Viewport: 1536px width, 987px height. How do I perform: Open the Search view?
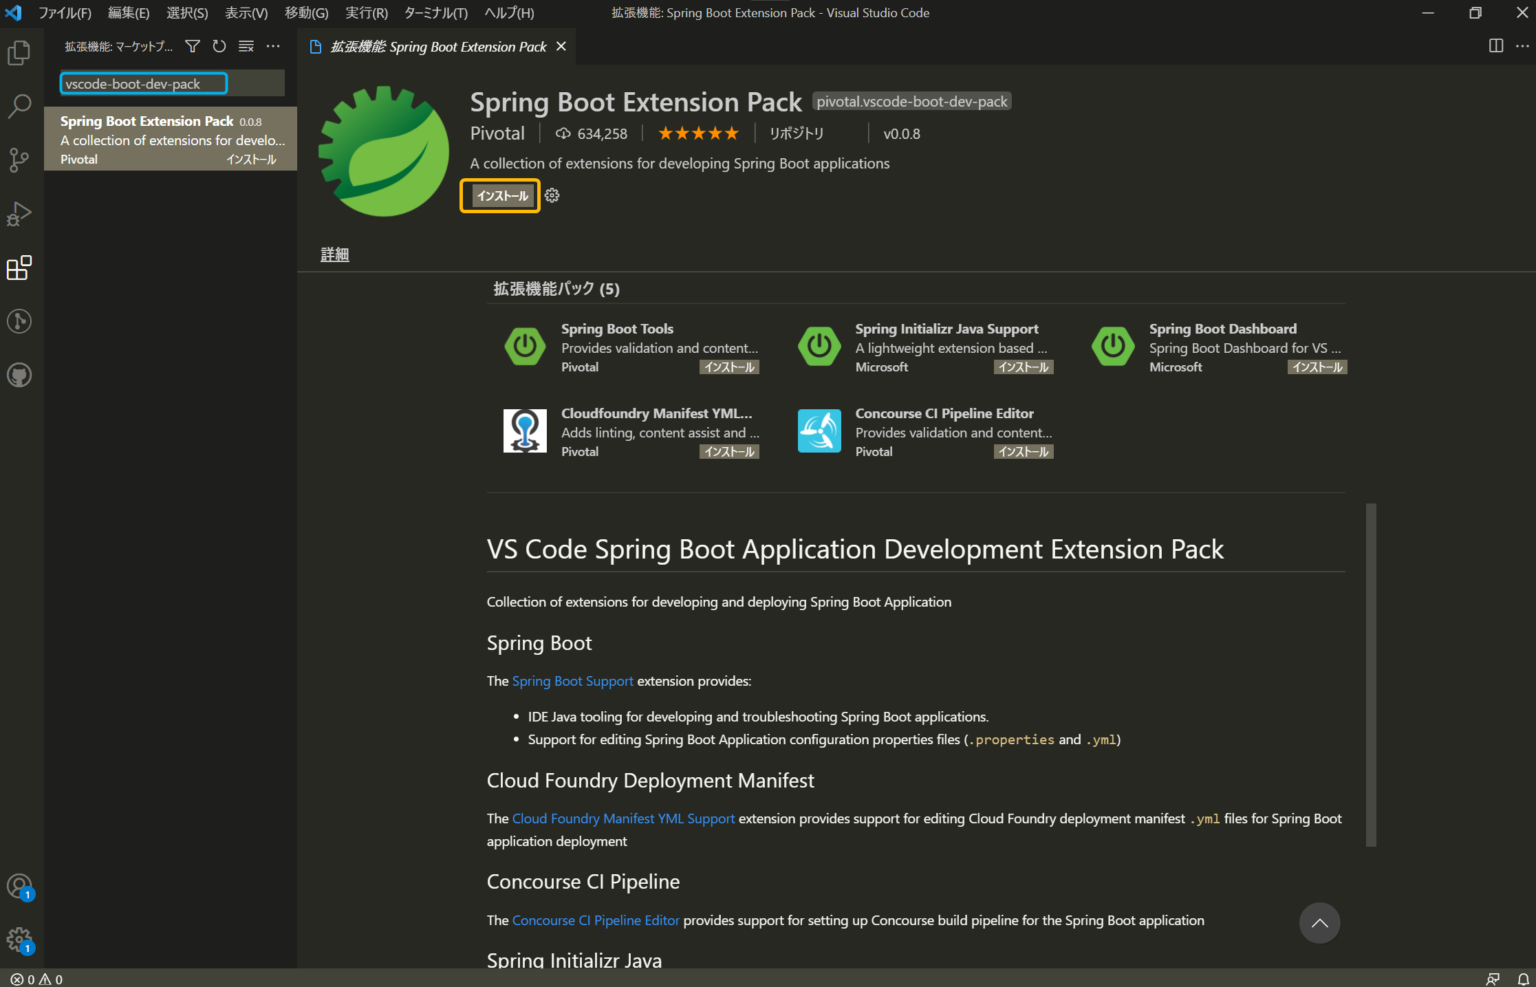(19, 106)
